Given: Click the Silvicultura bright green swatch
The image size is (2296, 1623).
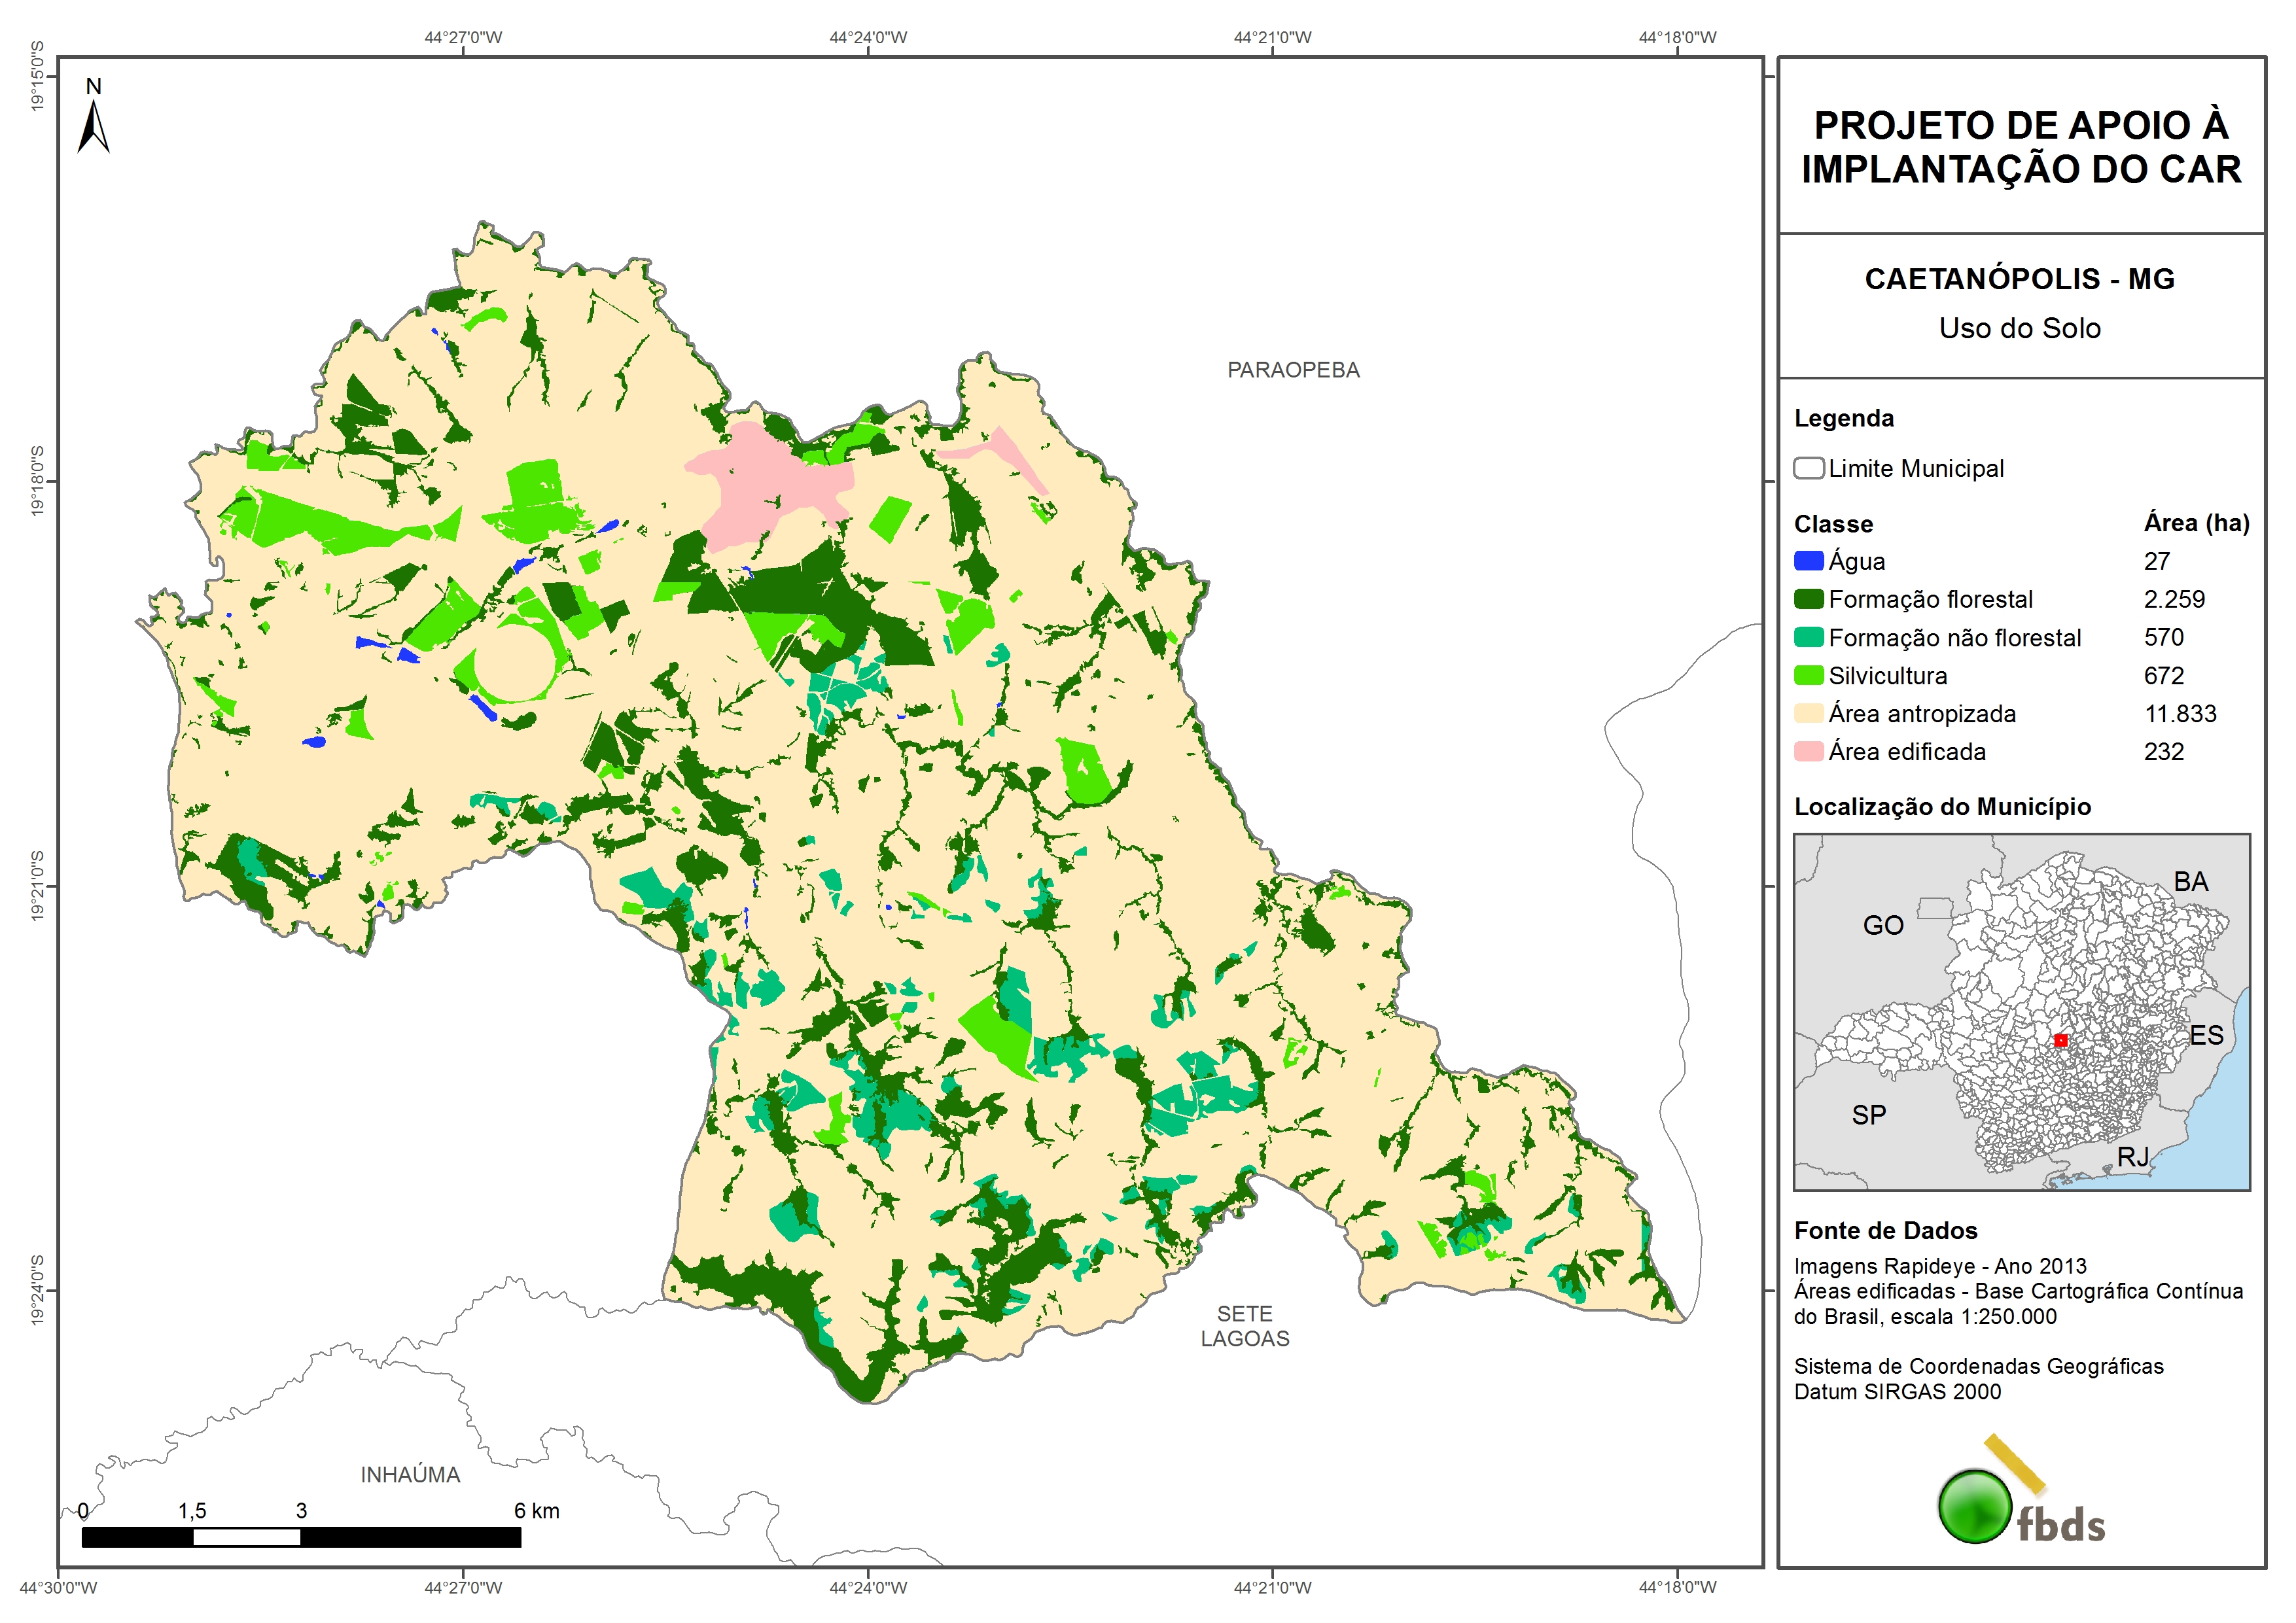Looking at the screenshot, I should click(x=1808, y=675).
